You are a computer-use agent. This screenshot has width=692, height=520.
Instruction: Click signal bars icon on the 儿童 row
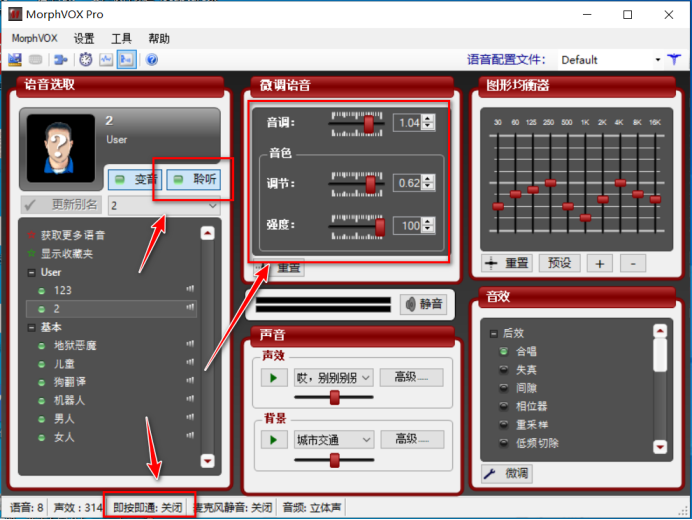point(190,362)
